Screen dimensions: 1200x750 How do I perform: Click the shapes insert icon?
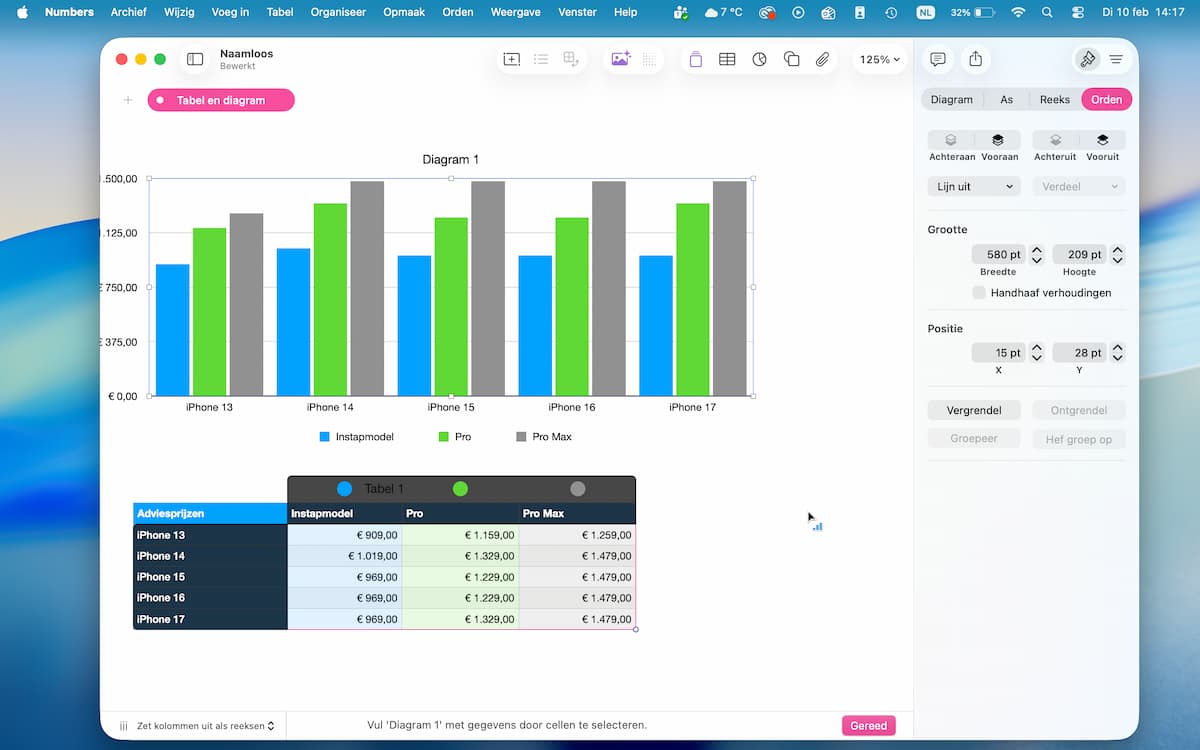tap(791, 60)
